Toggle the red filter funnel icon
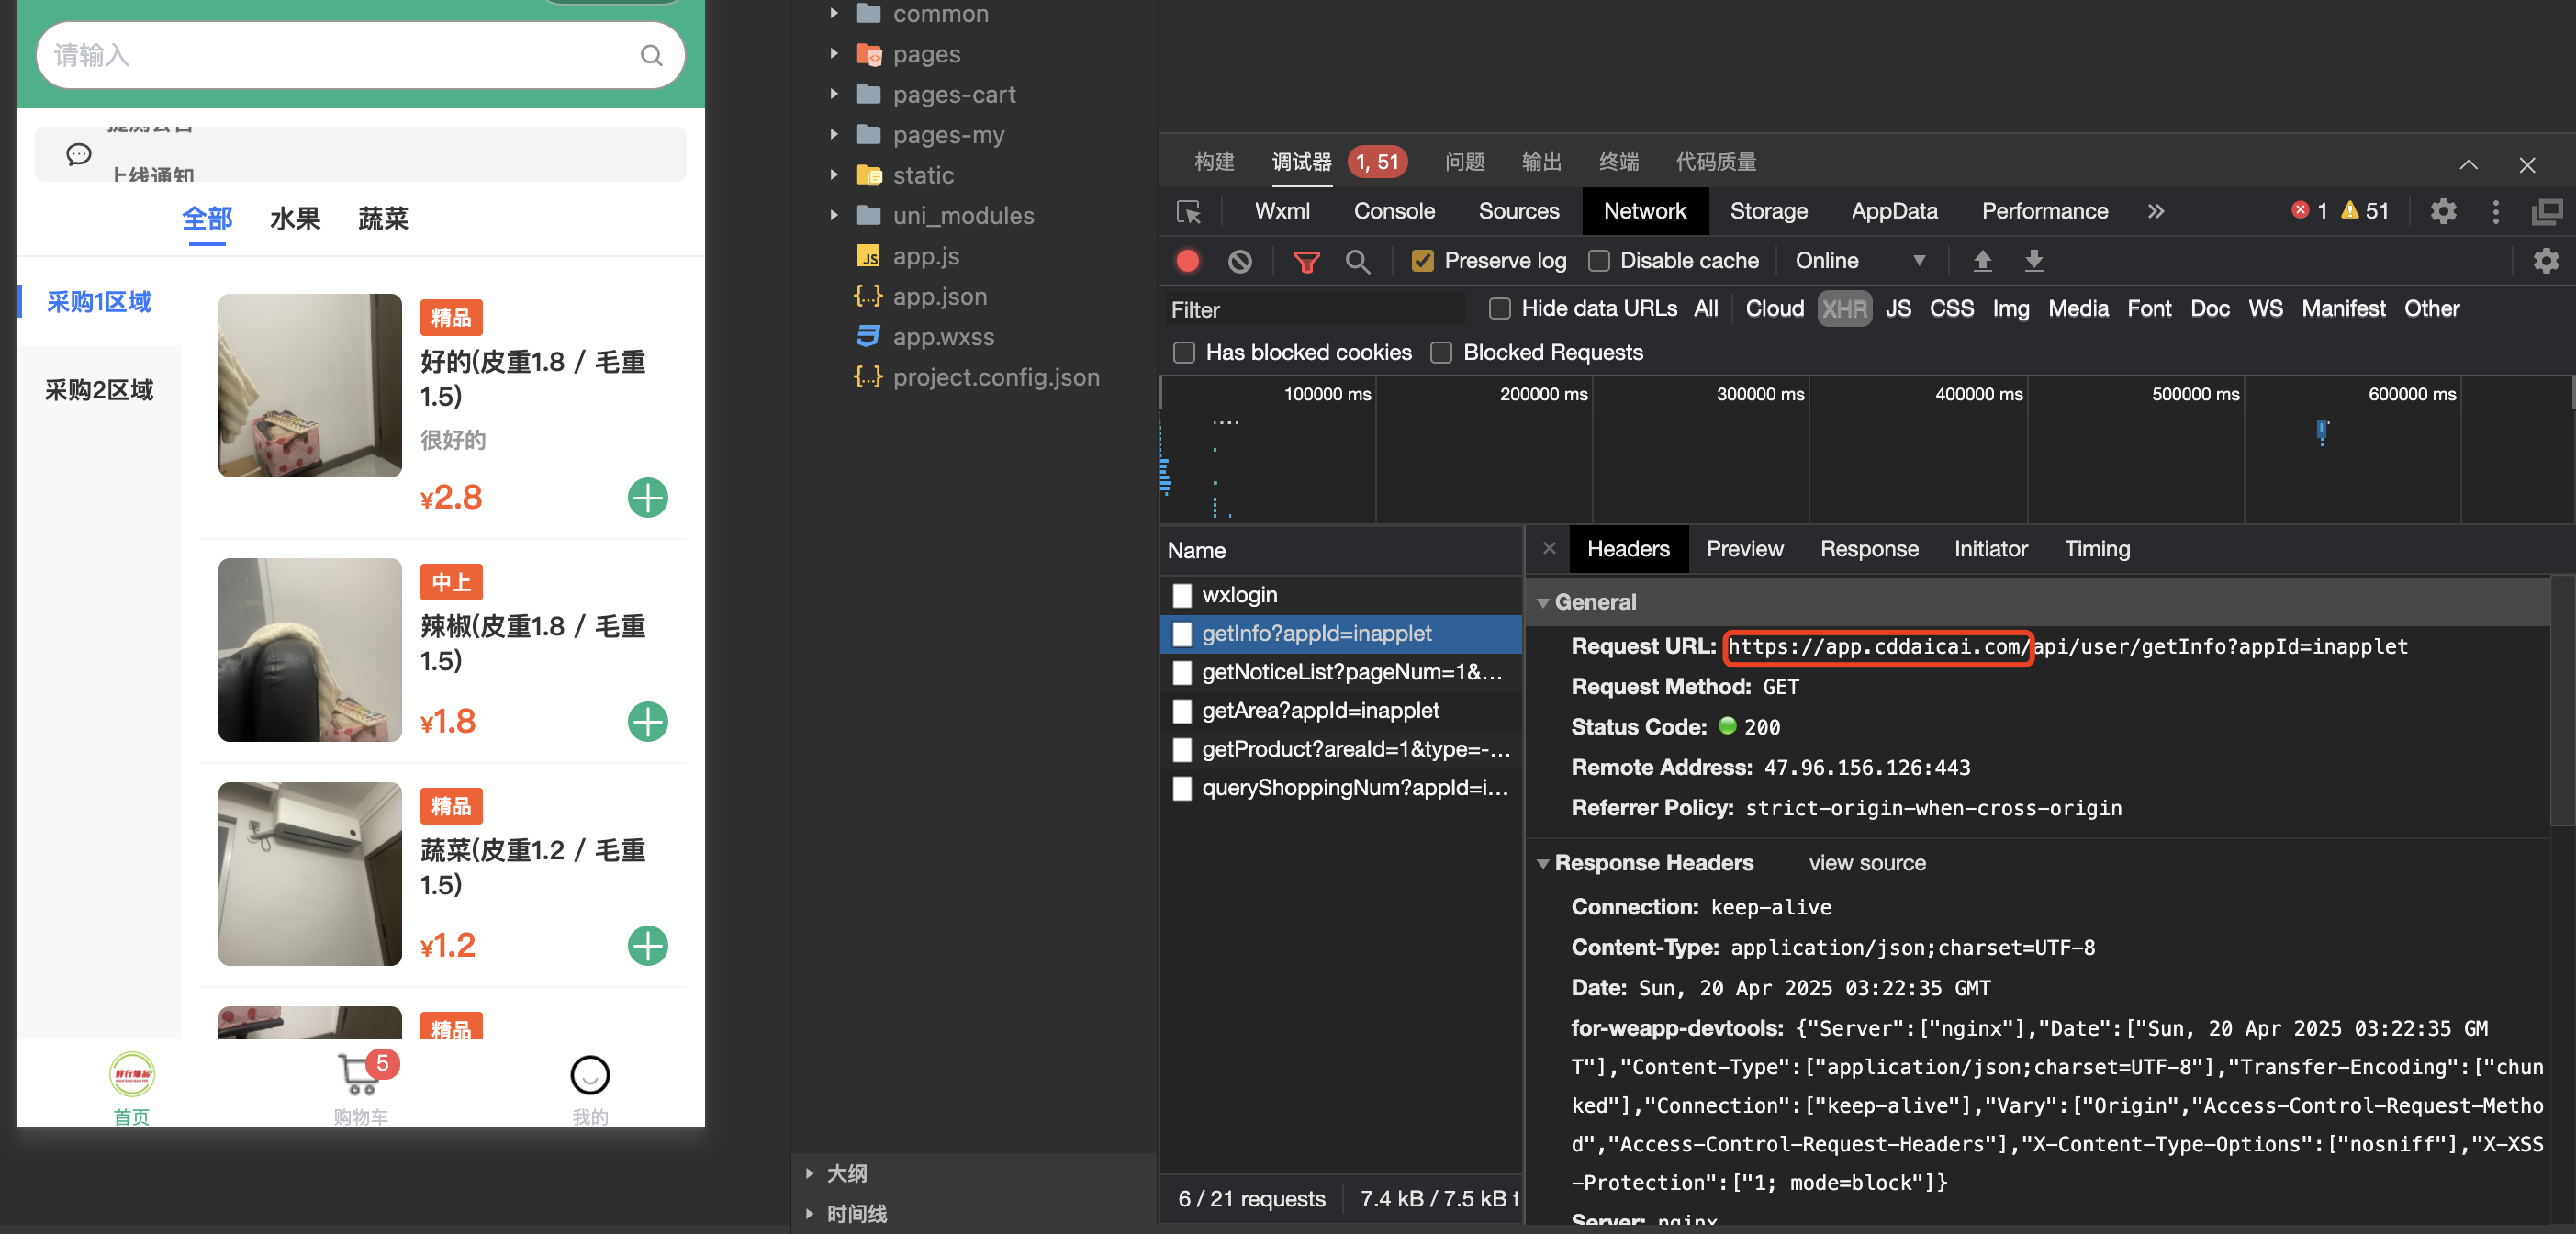This screenshot has height=1234, width=2576. click(x=1306, y=262)
